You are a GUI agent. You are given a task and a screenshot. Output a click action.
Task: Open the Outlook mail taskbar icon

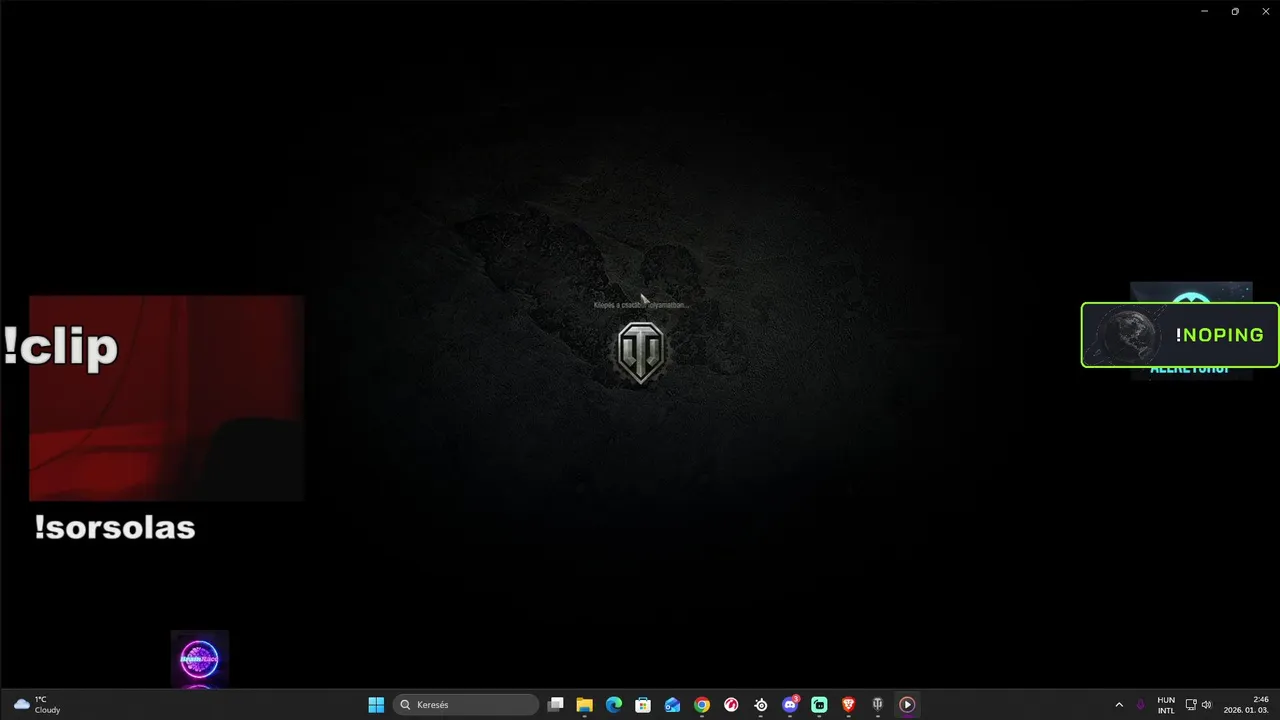[673, 705]
